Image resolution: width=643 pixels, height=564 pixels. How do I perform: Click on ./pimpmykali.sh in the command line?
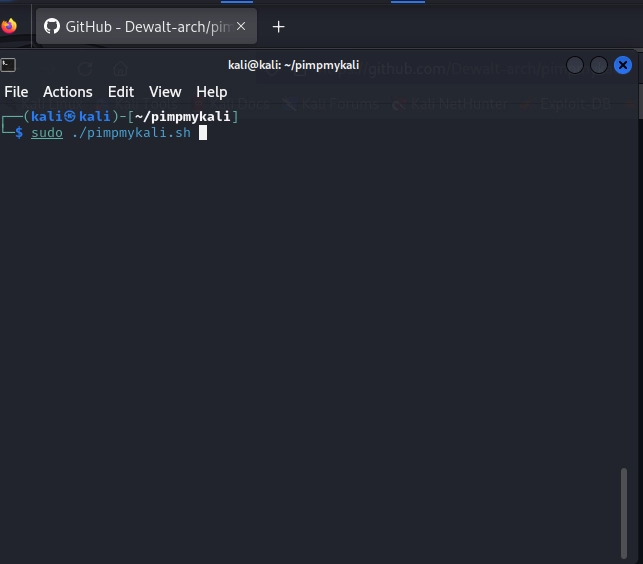click(130, 133)
